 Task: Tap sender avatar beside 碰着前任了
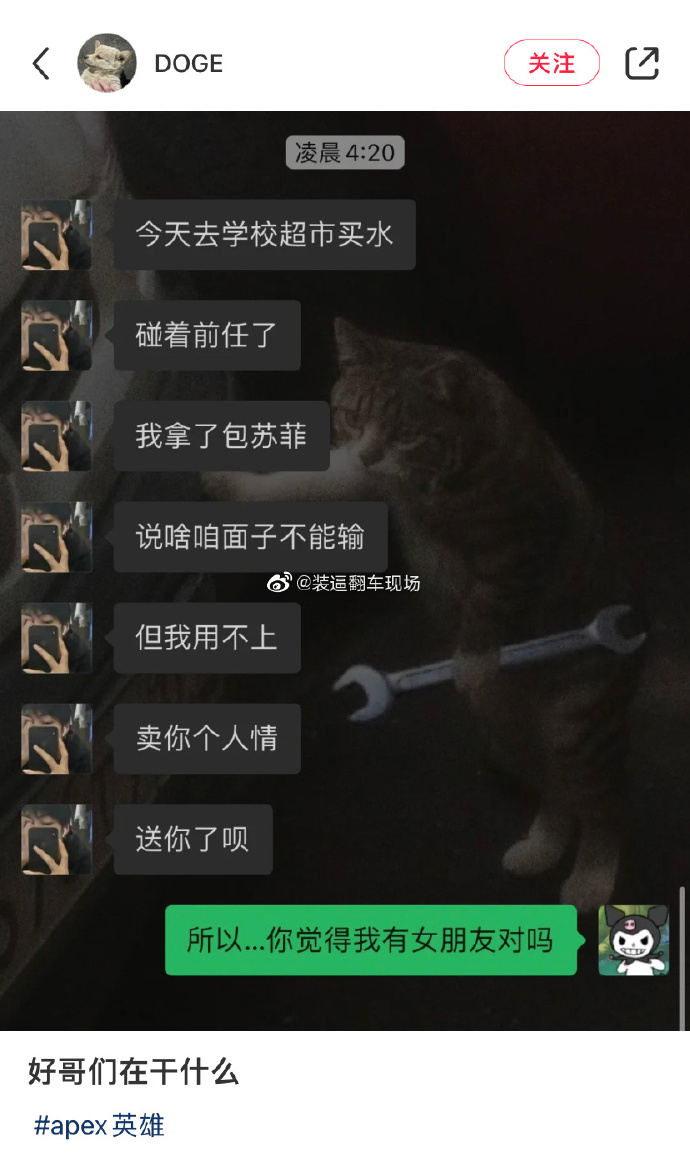point(56,335)
